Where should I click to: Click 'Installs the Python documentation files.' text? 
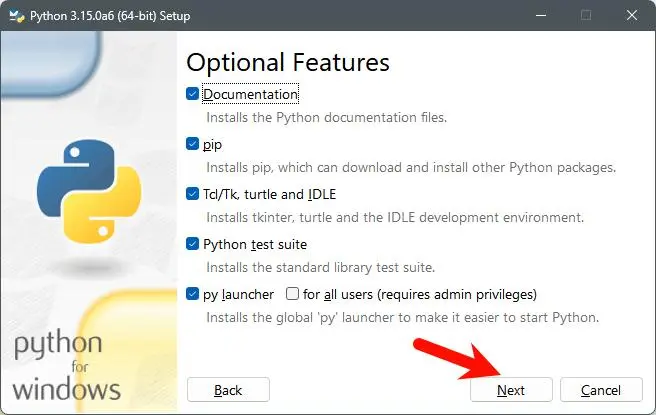click(326, 118)
